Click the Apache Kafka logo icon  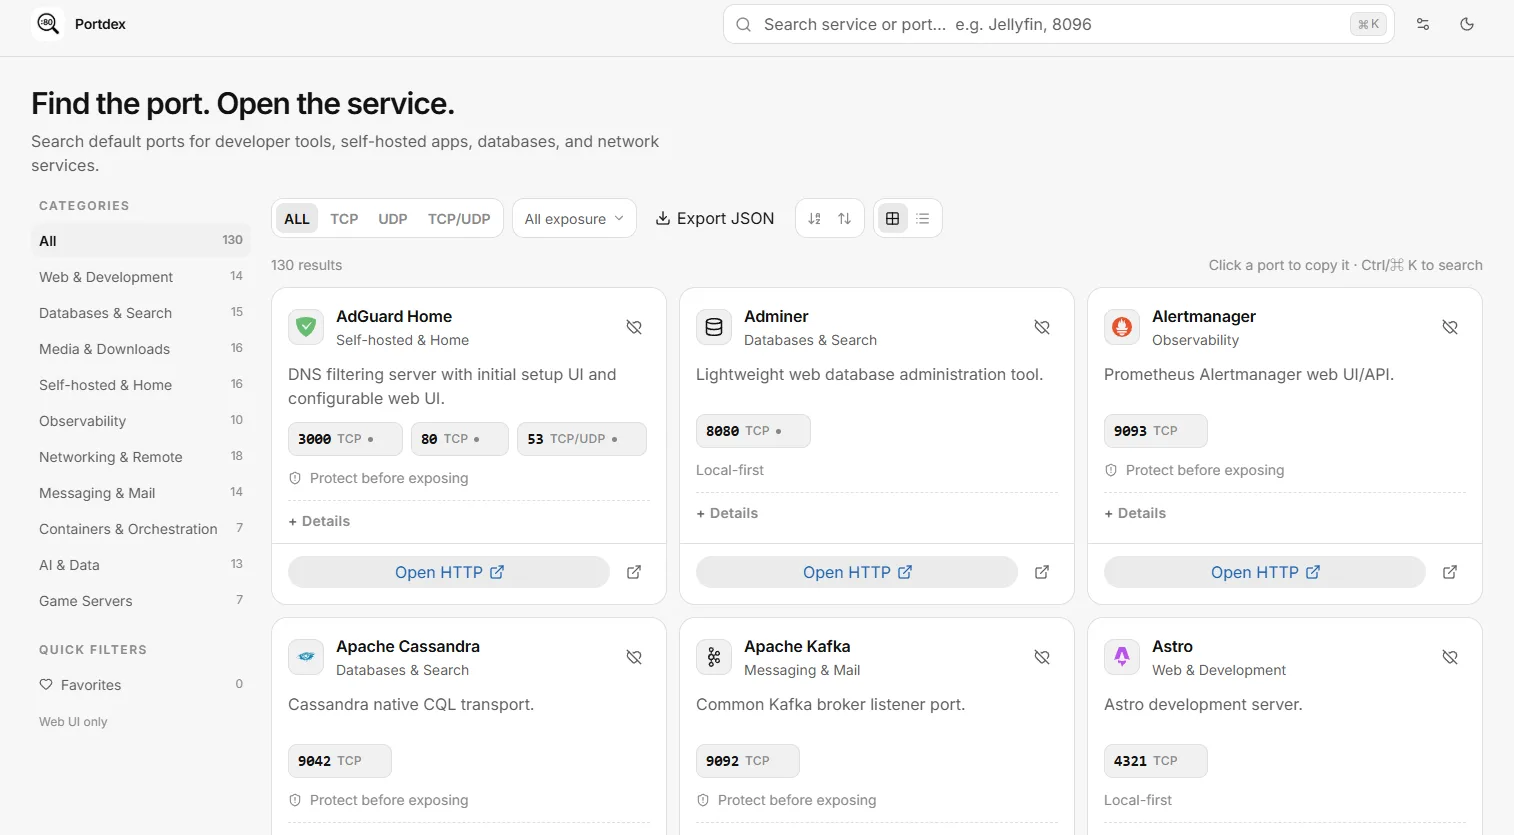pyautogui.click(x=714, y=657)
